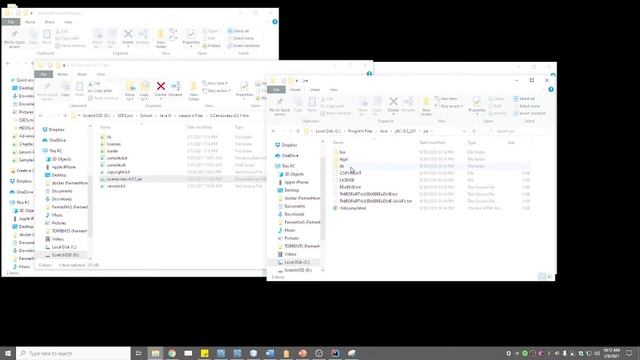
Task: Open the Windows Start menu
Action: pos(8,353)
